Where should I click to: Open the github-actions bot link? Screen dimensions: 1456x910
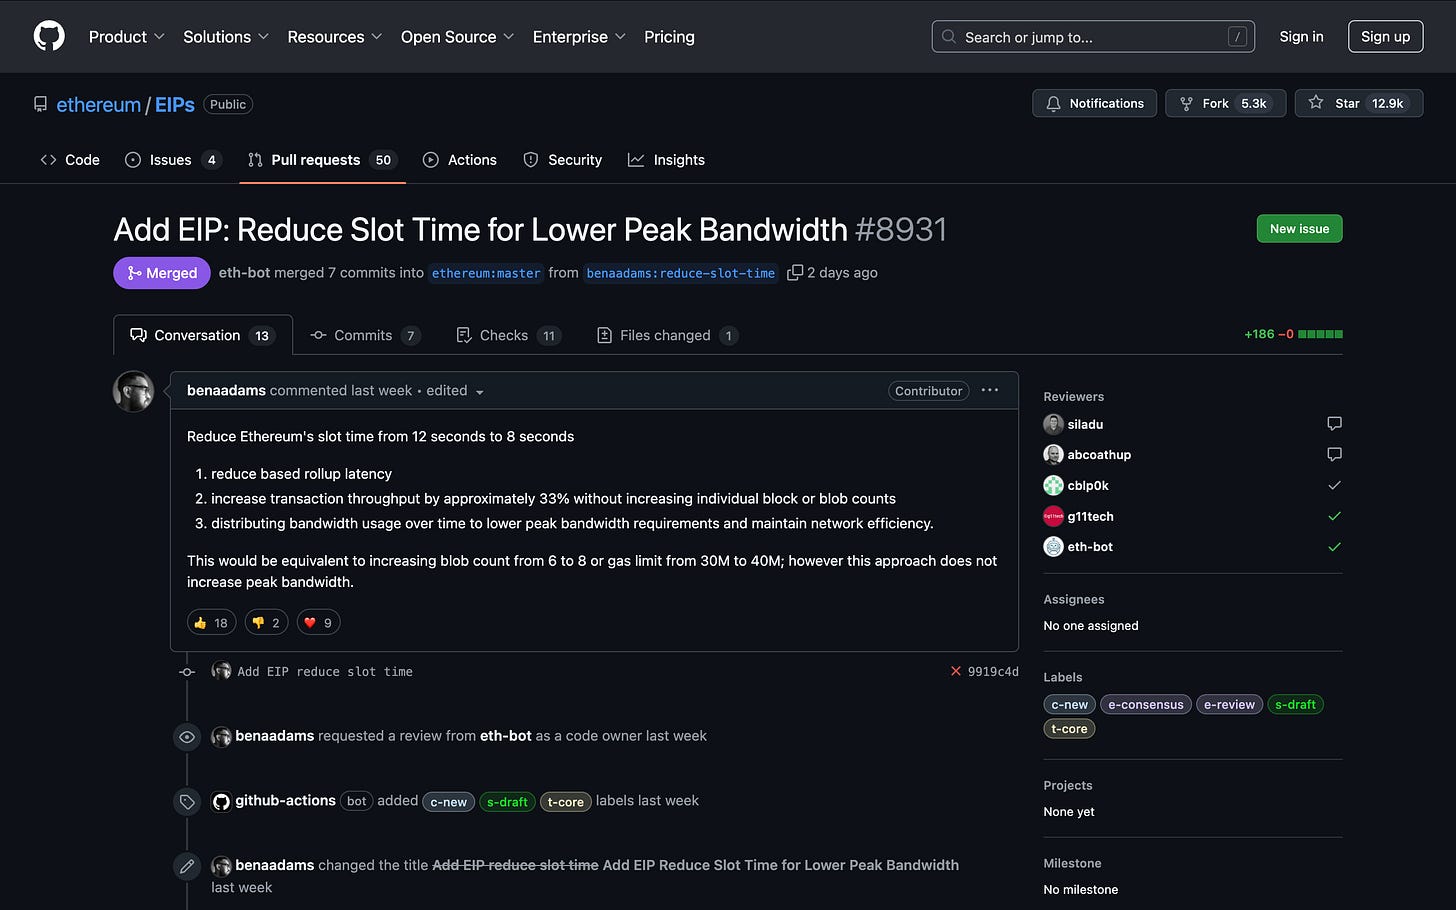[285, 801]
